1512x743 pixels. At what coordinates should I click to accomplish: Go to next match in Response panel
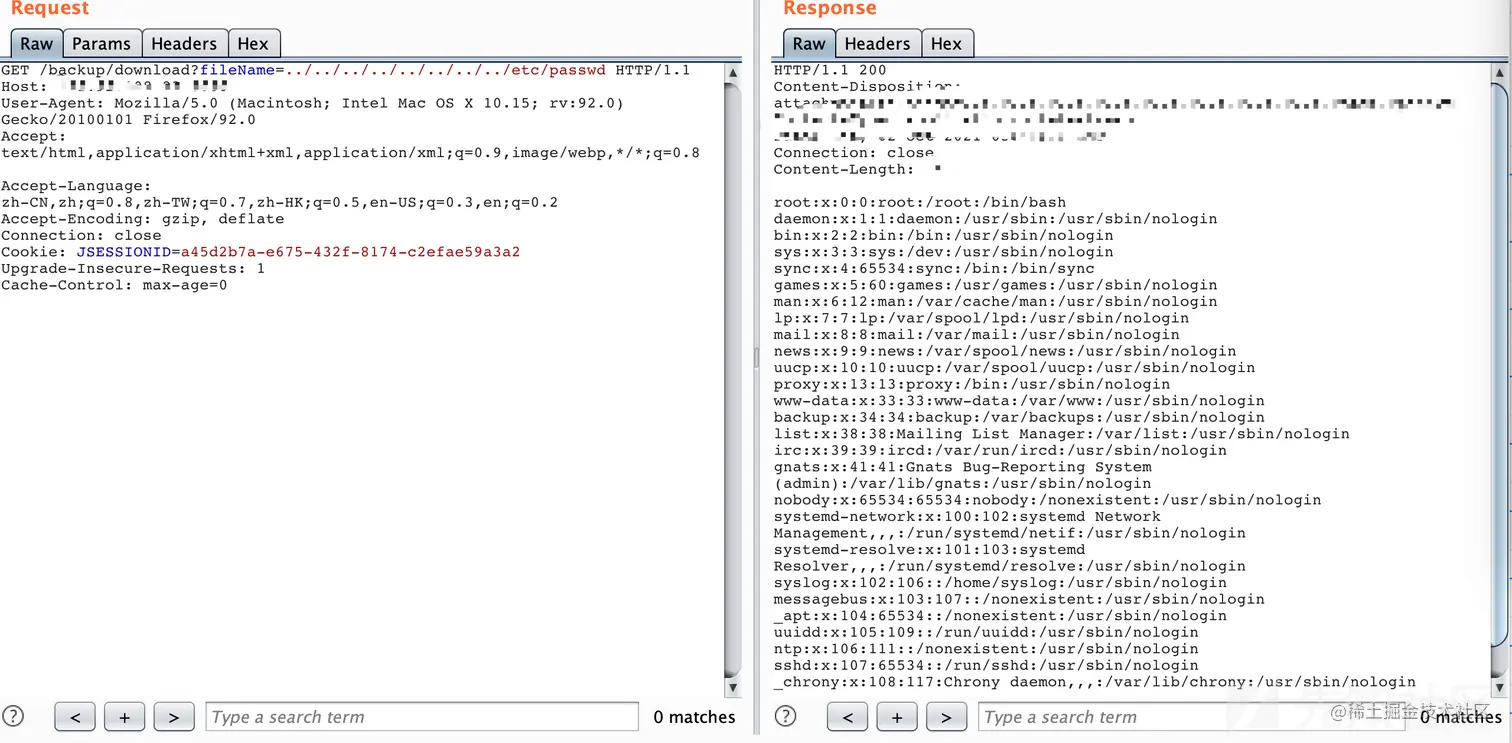coord(945,717)
